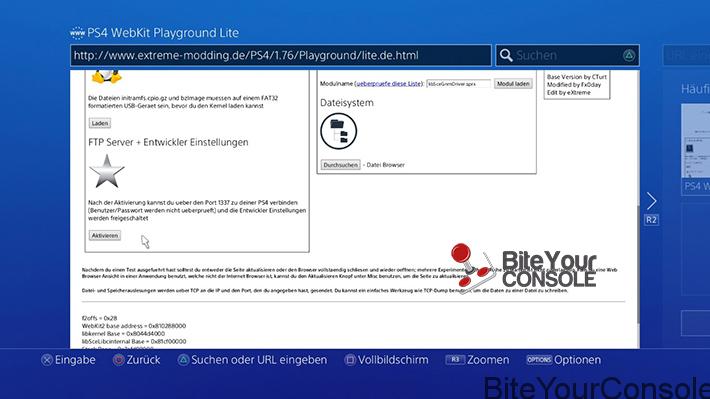Click the Laden button
This screenshot has width=710, height=399.
[100, 123]
